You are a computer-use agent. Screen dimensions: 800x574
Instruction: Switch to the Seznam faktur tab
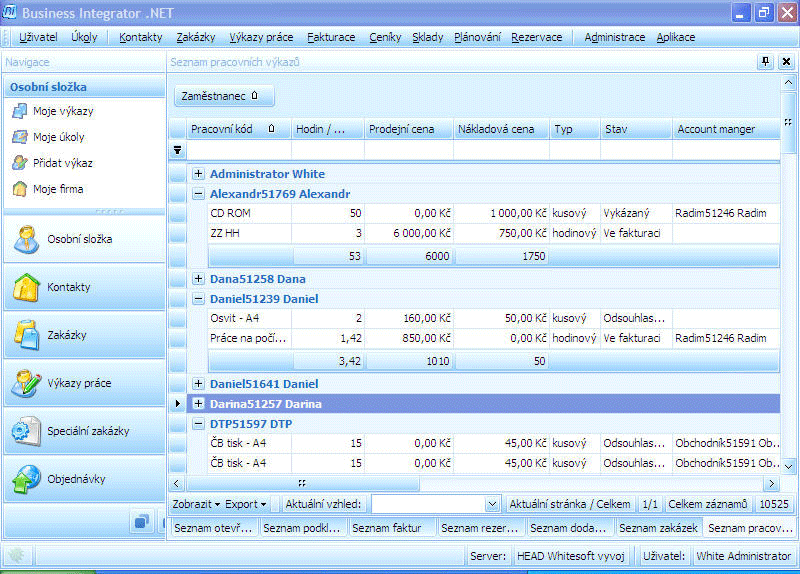392,528
